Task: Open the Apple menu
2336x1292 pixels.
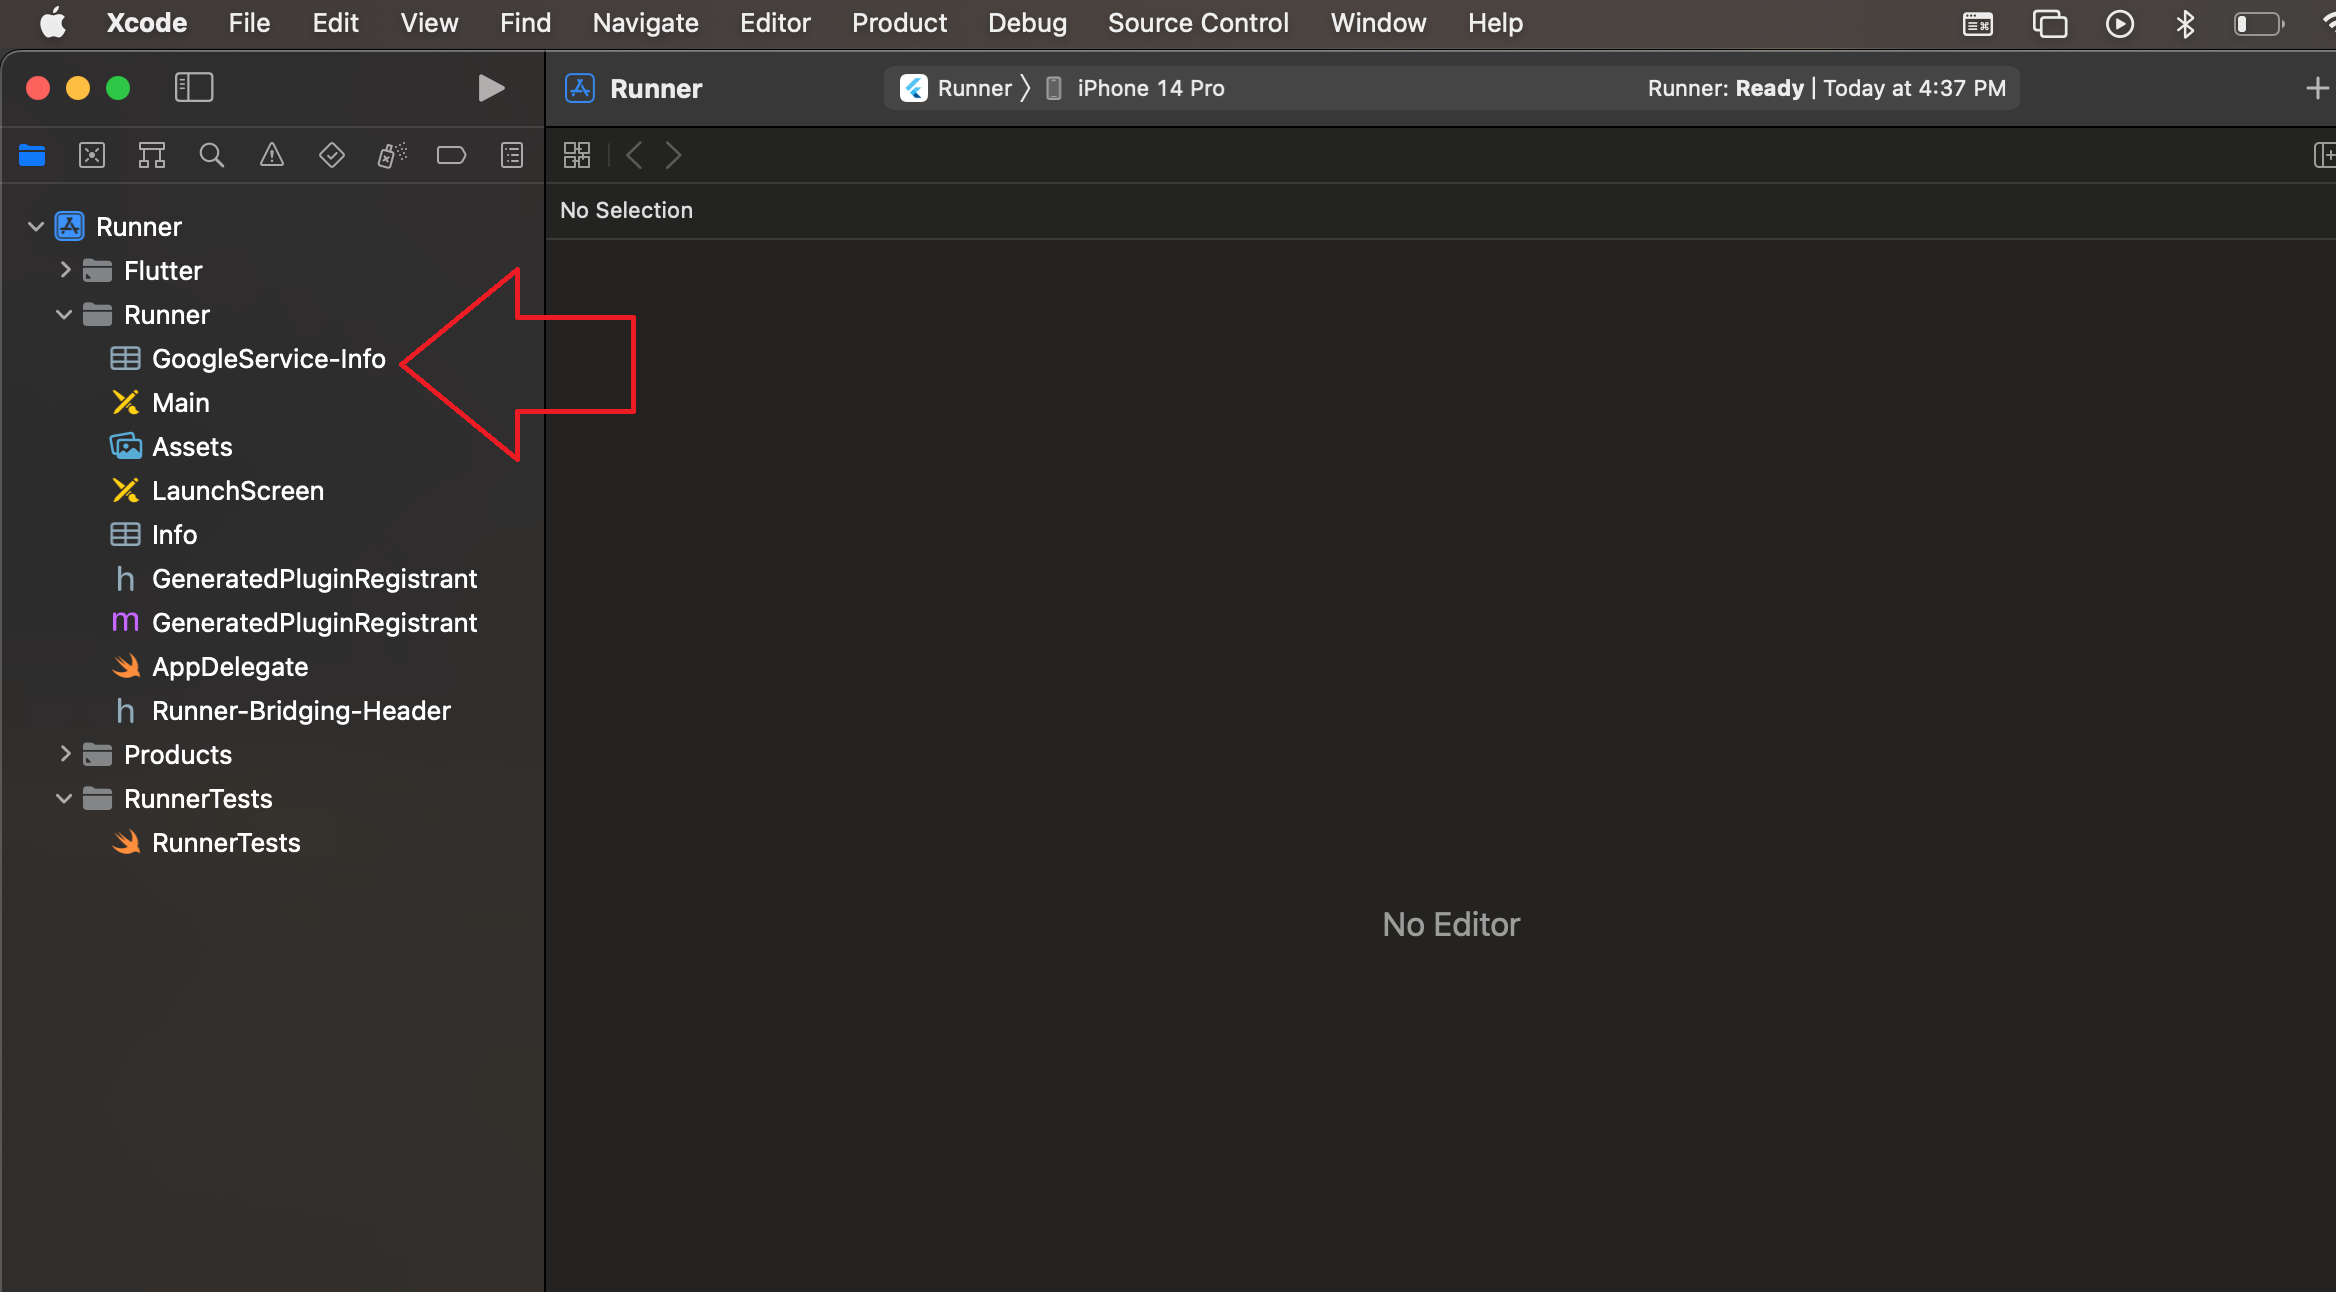Action: point(52,23)
